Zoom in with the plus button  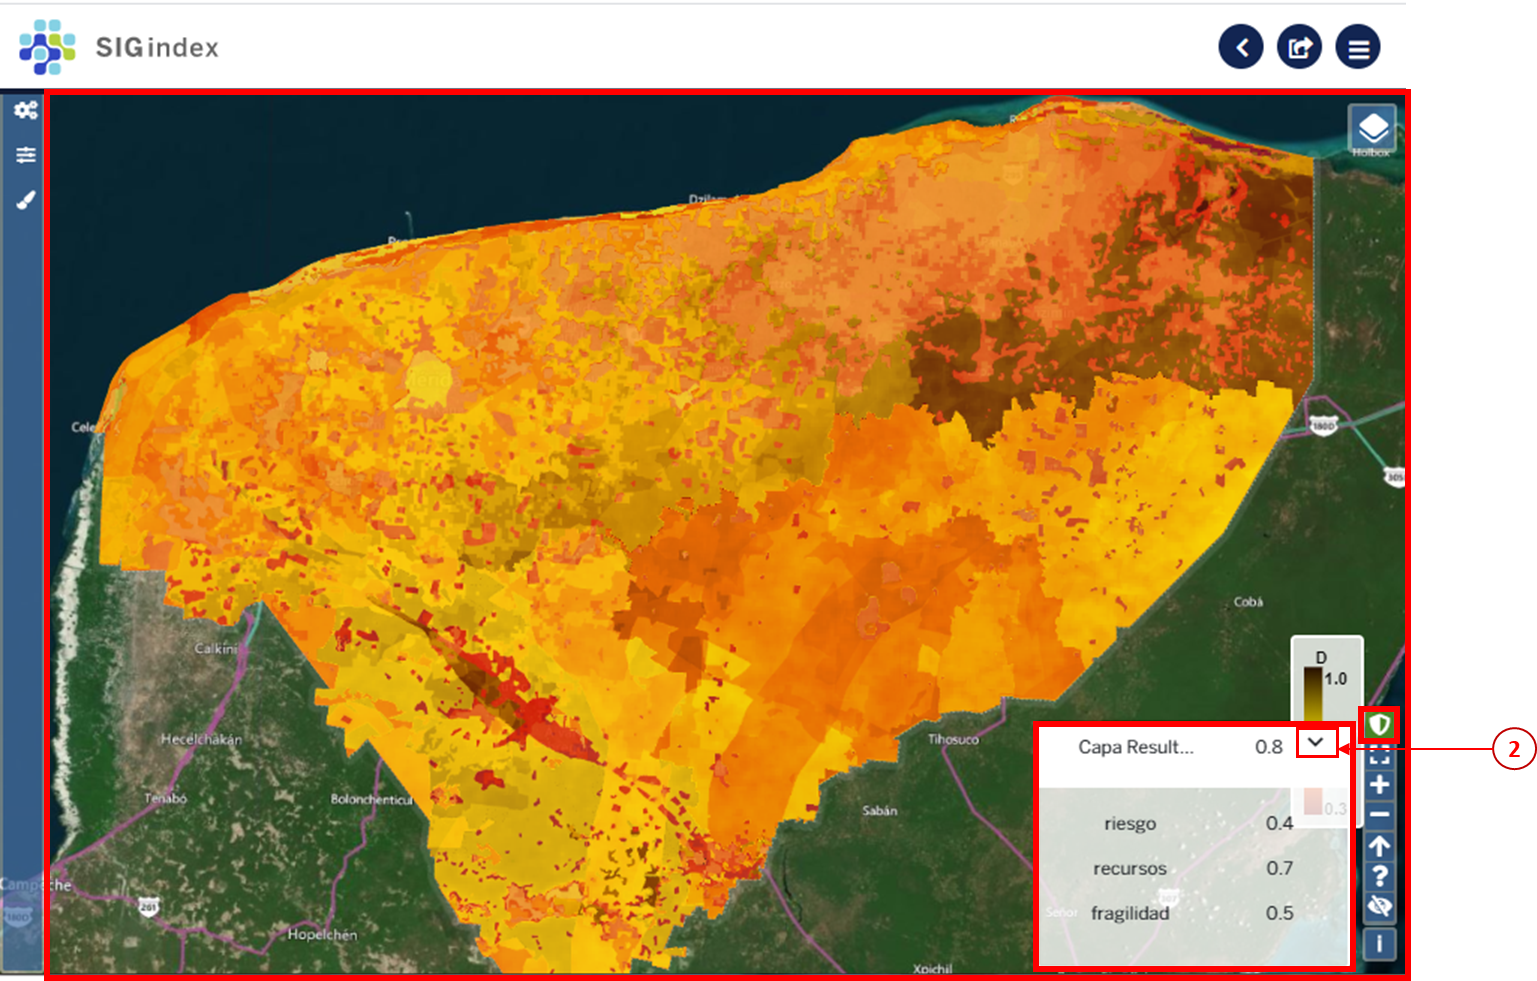[1380, 785]
